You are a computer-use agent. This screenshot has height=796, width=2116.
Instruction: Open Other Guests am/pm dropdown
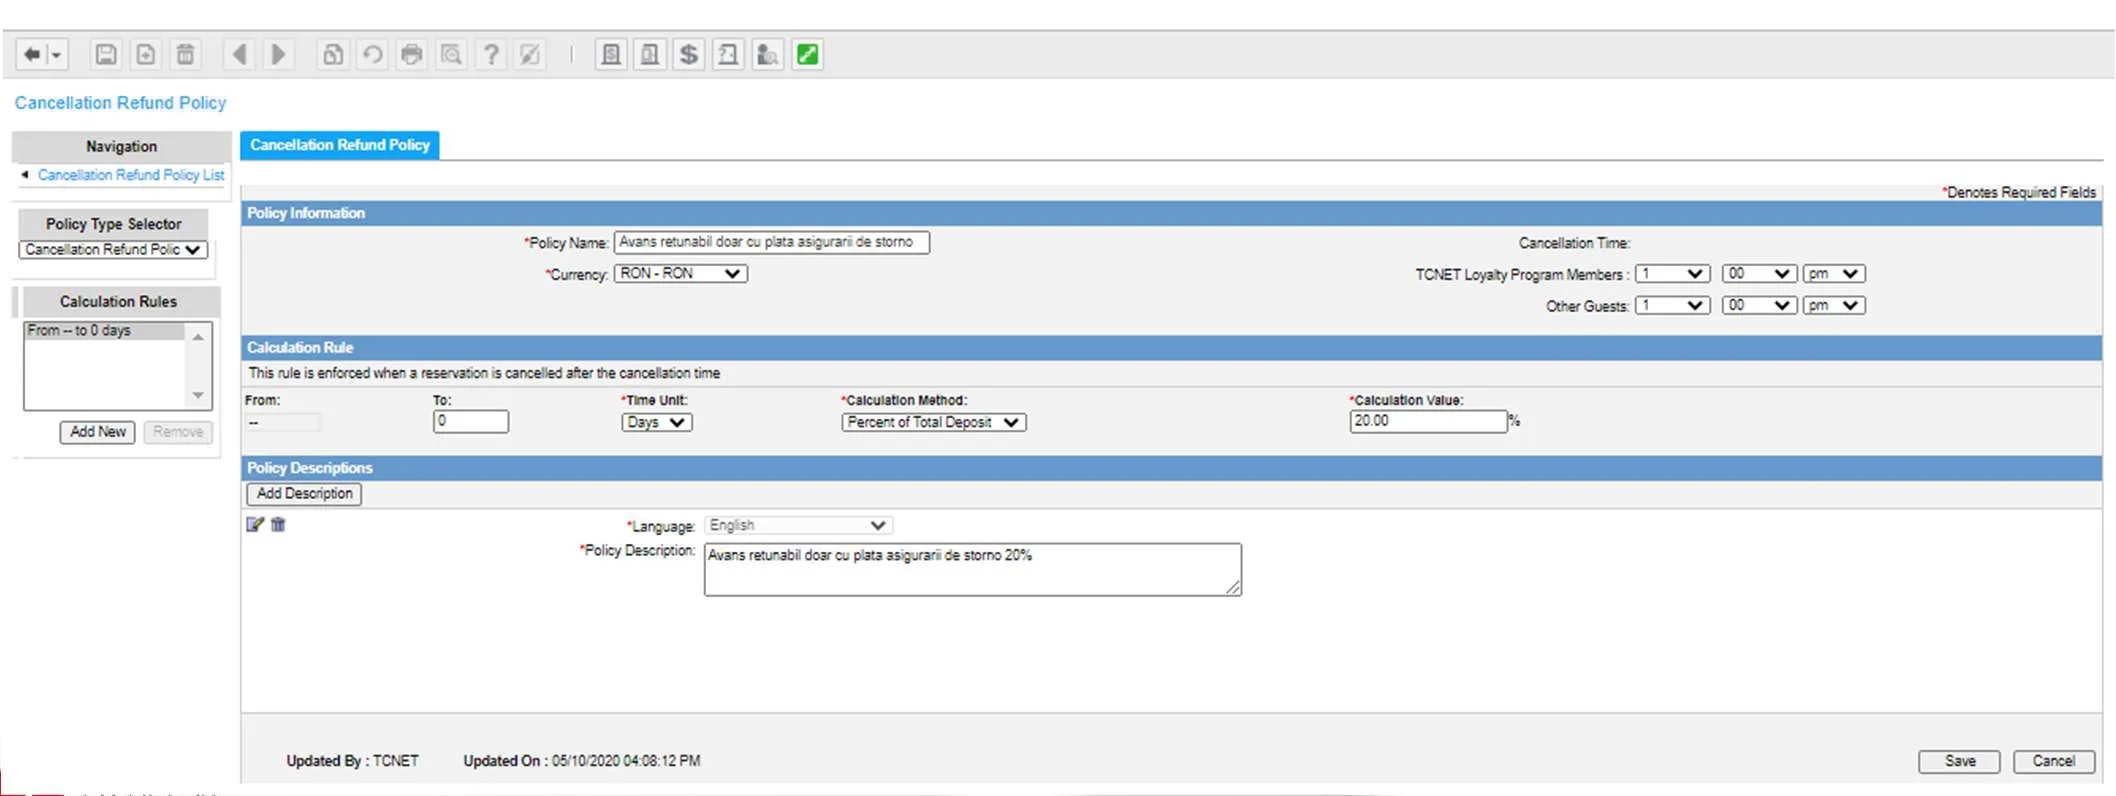[1834, 306]
